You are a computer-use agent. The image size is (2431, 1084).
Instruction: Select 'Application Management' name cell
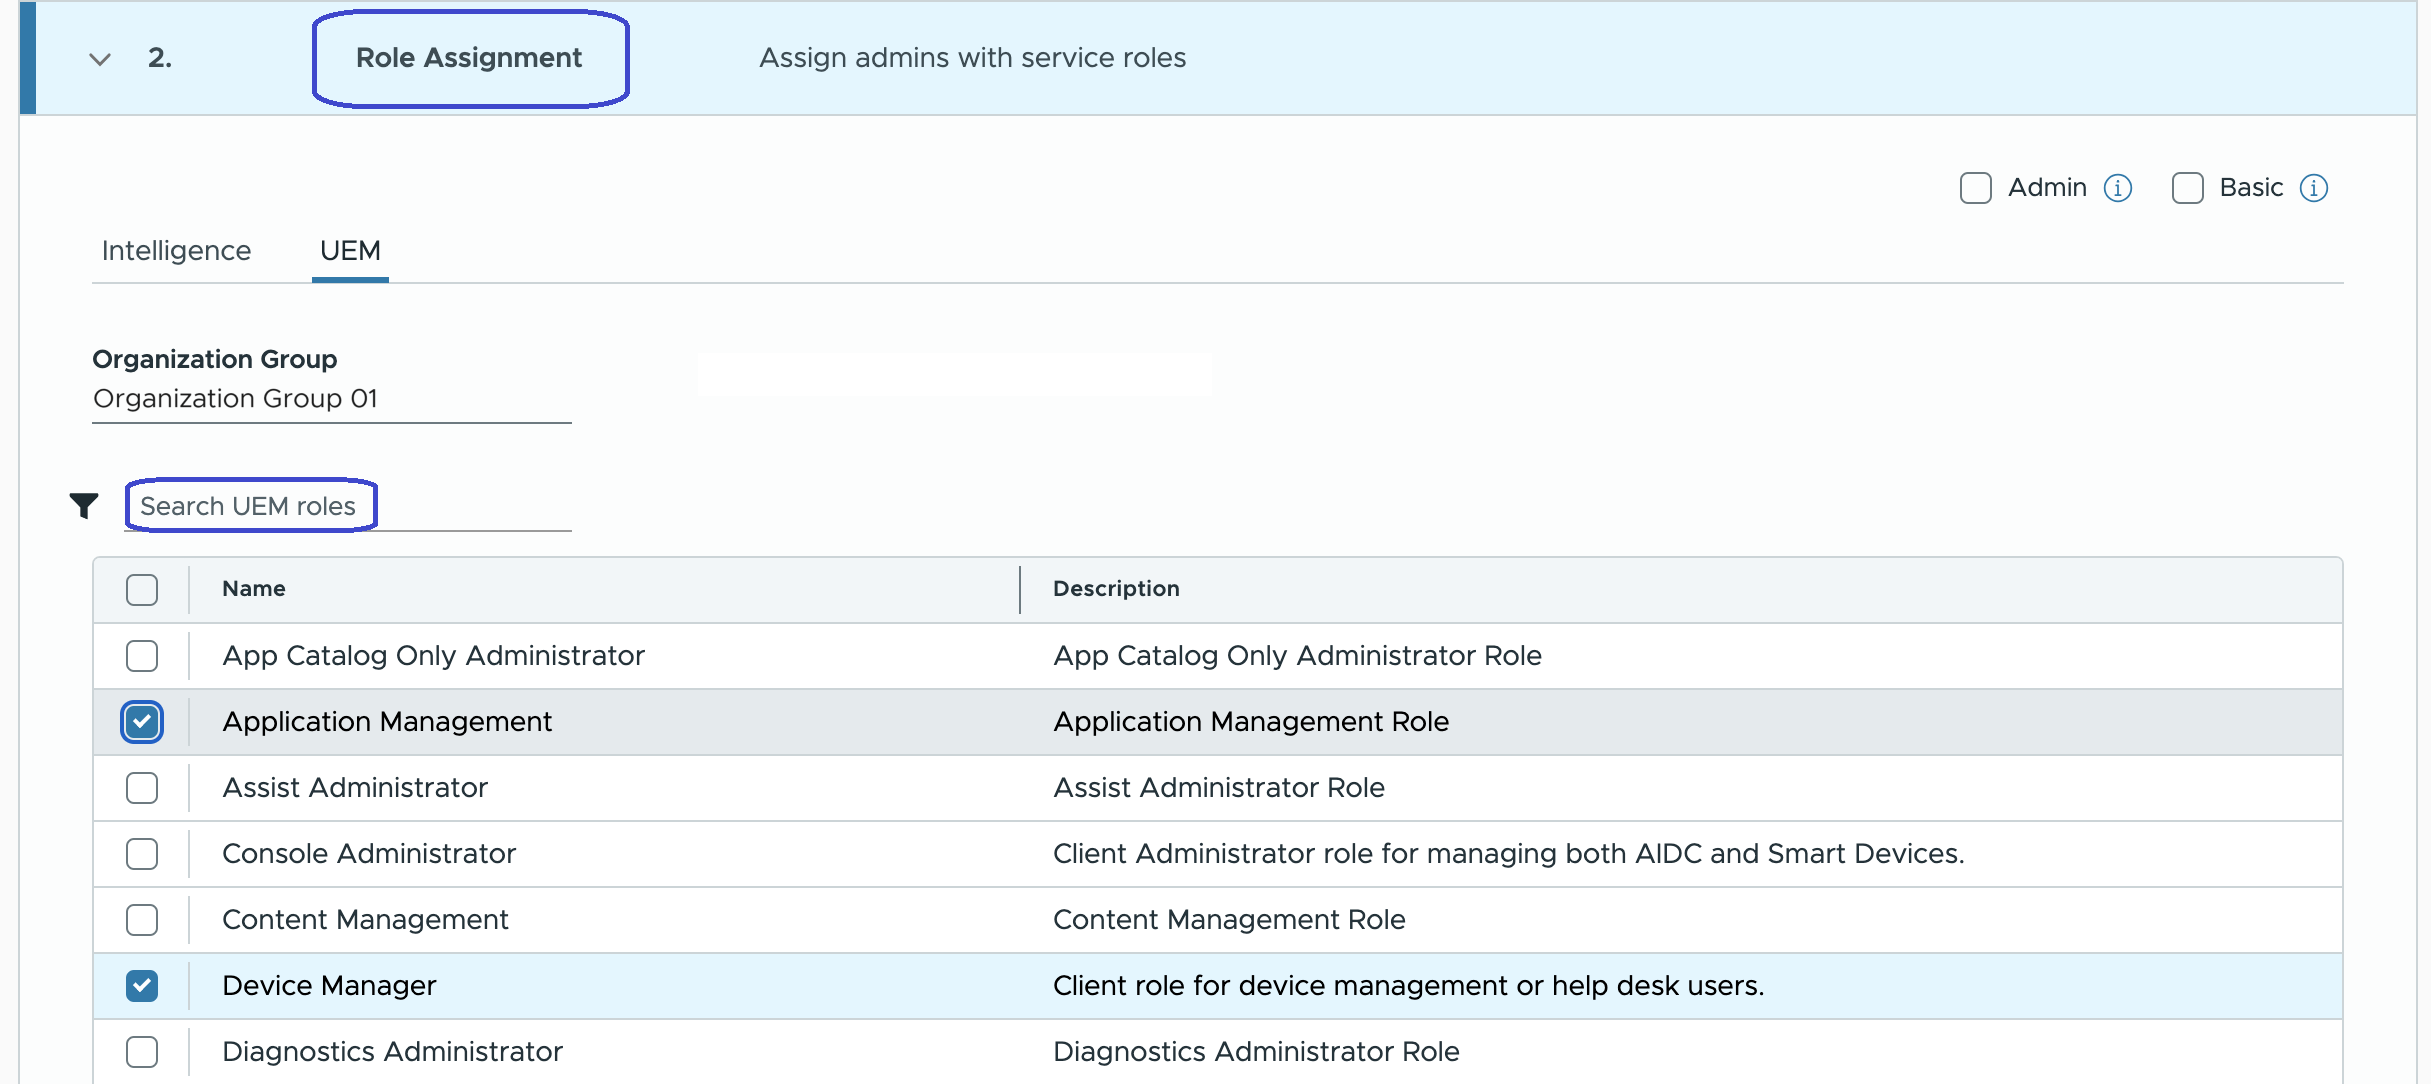pyautogui.click(x=387, y=722)
